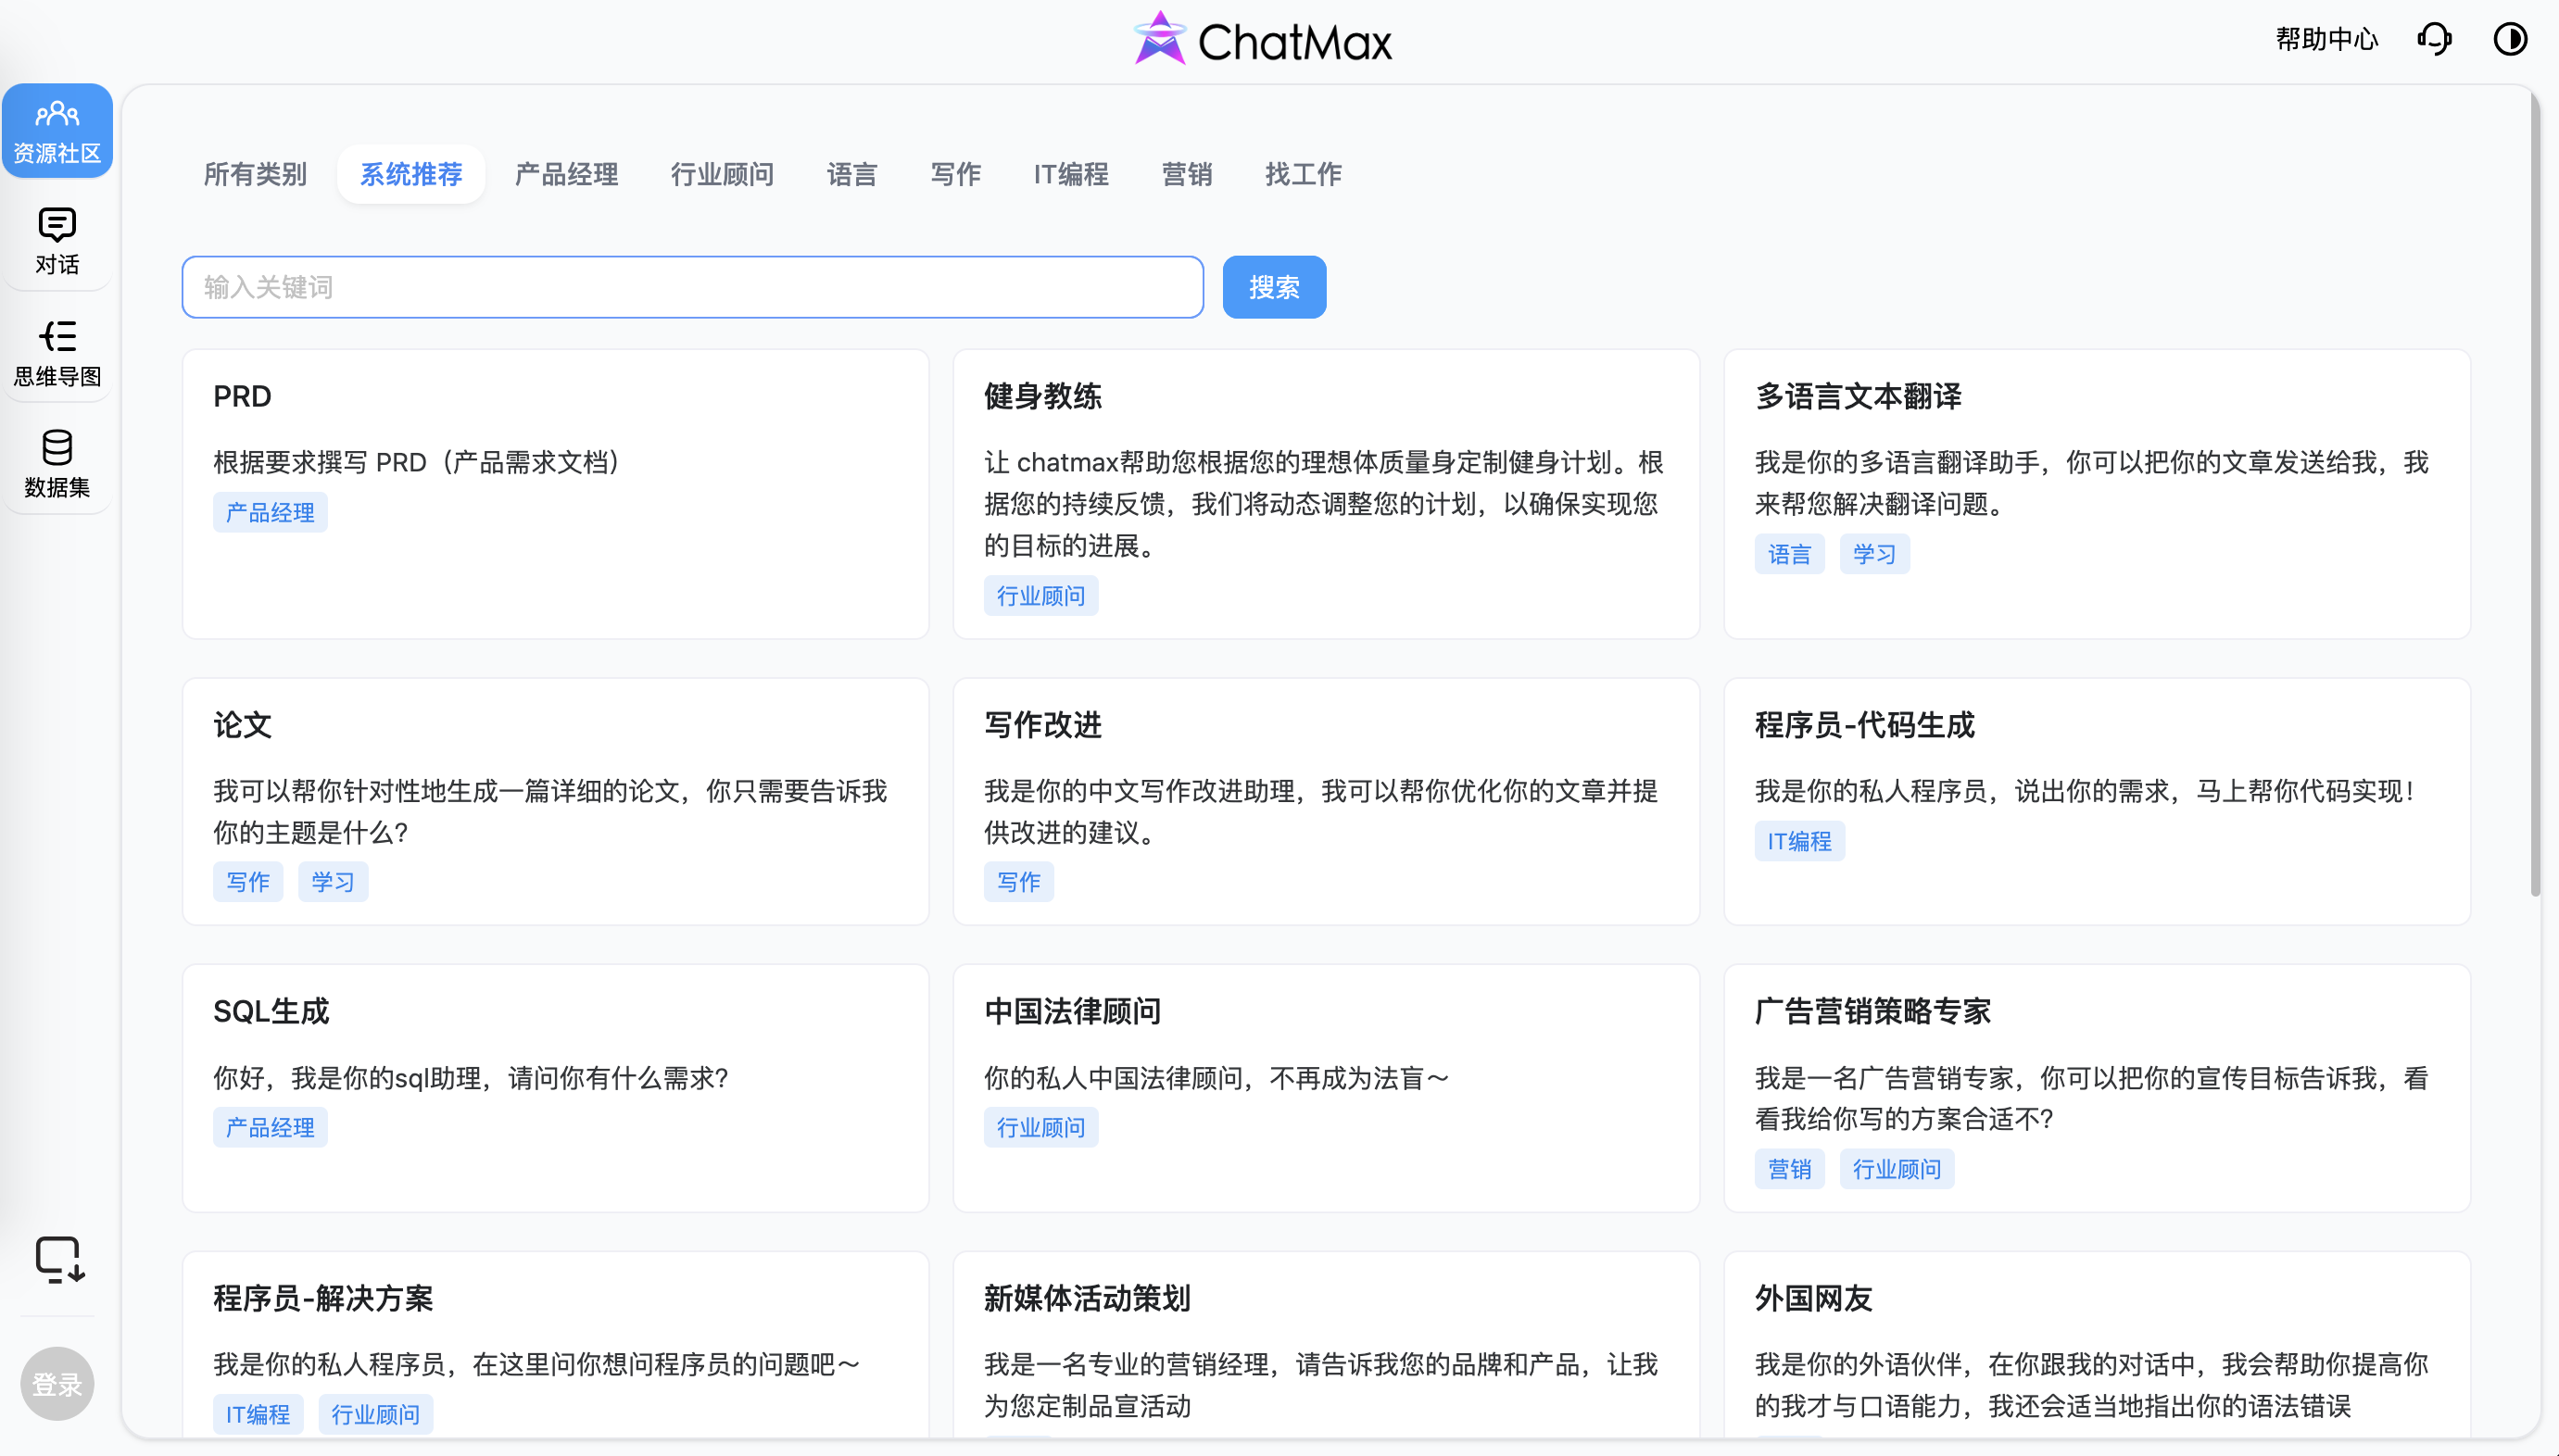Viewport: 2559px width, 1456px height.
Task: Switch to the 语言 tab
Action: (x=851, y=174)
